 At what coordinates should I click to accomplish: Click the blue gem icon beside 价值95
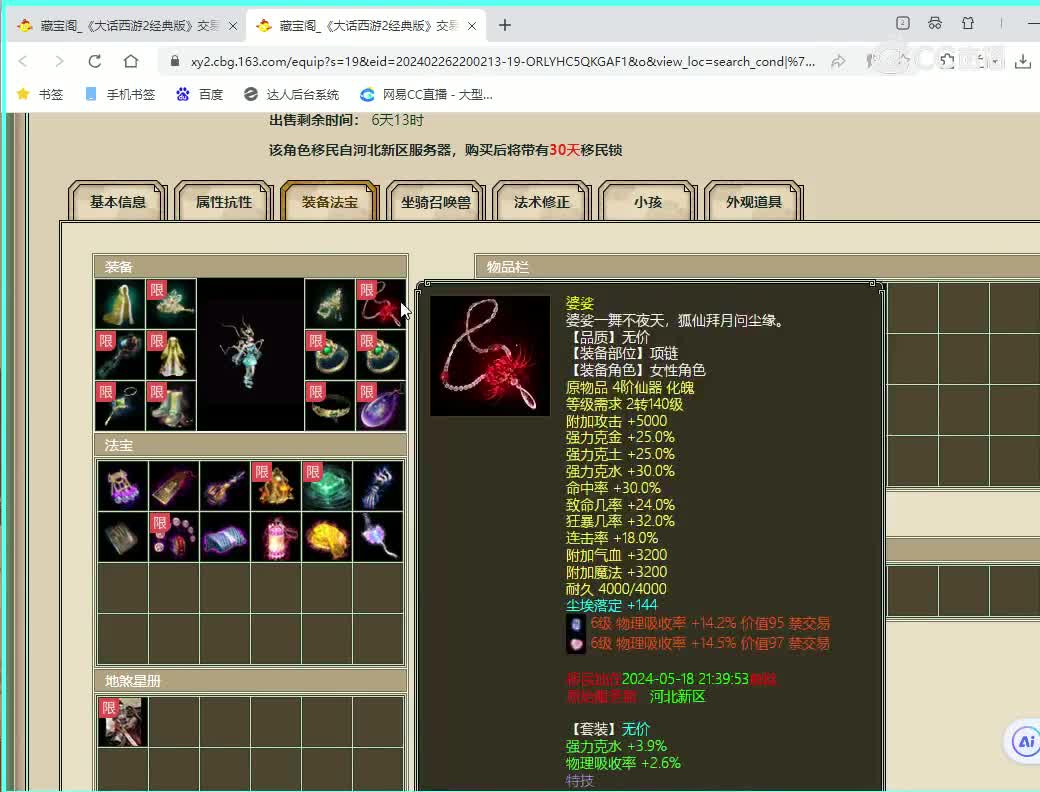coord(576,624)
